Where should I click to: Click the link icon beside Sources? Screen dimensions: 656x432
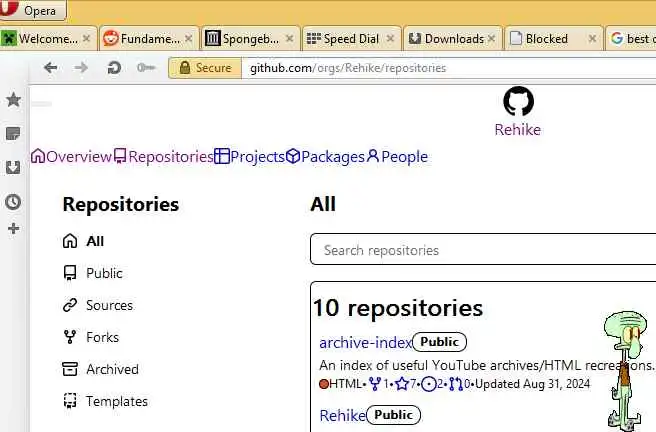[70, 305]
